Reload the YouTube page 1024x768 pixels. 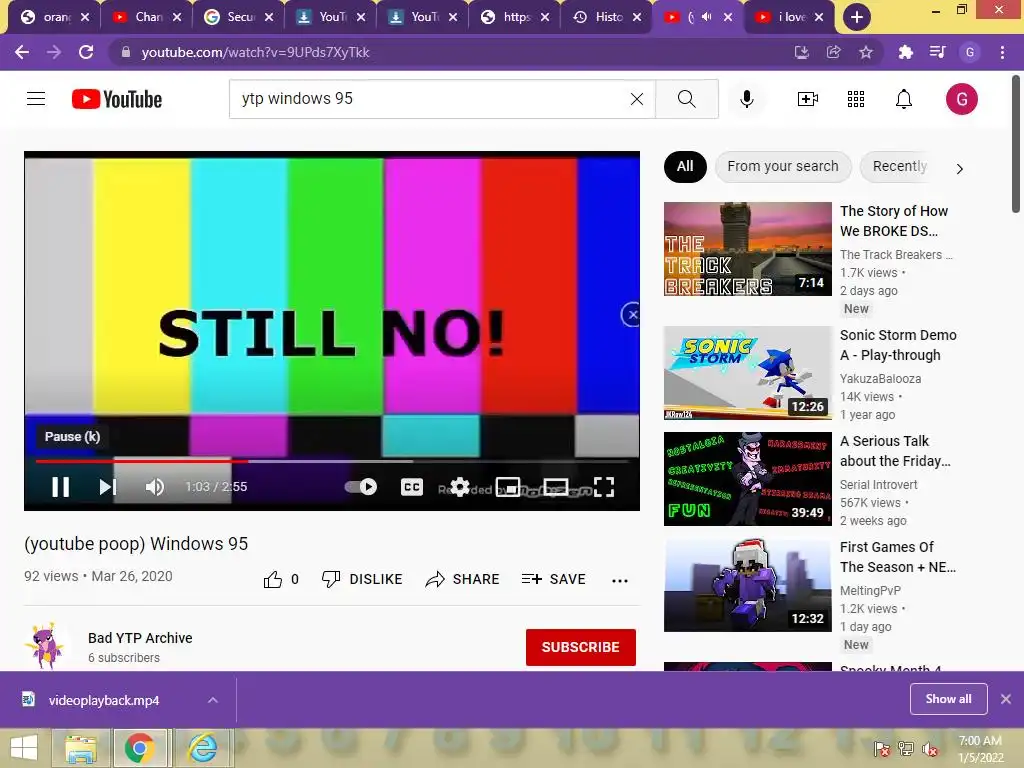pyautogui.click(x=86, y=52)
